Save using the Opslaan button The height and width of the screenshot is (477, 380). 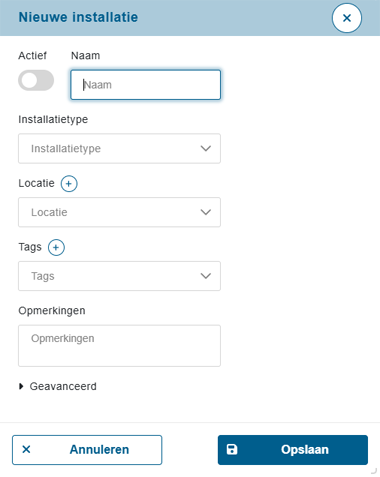293,450
